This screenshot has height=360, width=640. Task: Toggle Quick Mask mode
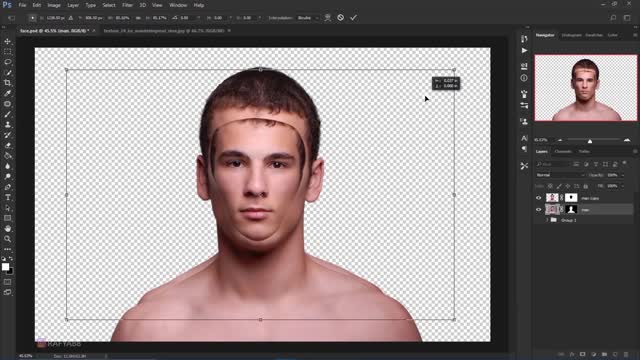[7, 282]
